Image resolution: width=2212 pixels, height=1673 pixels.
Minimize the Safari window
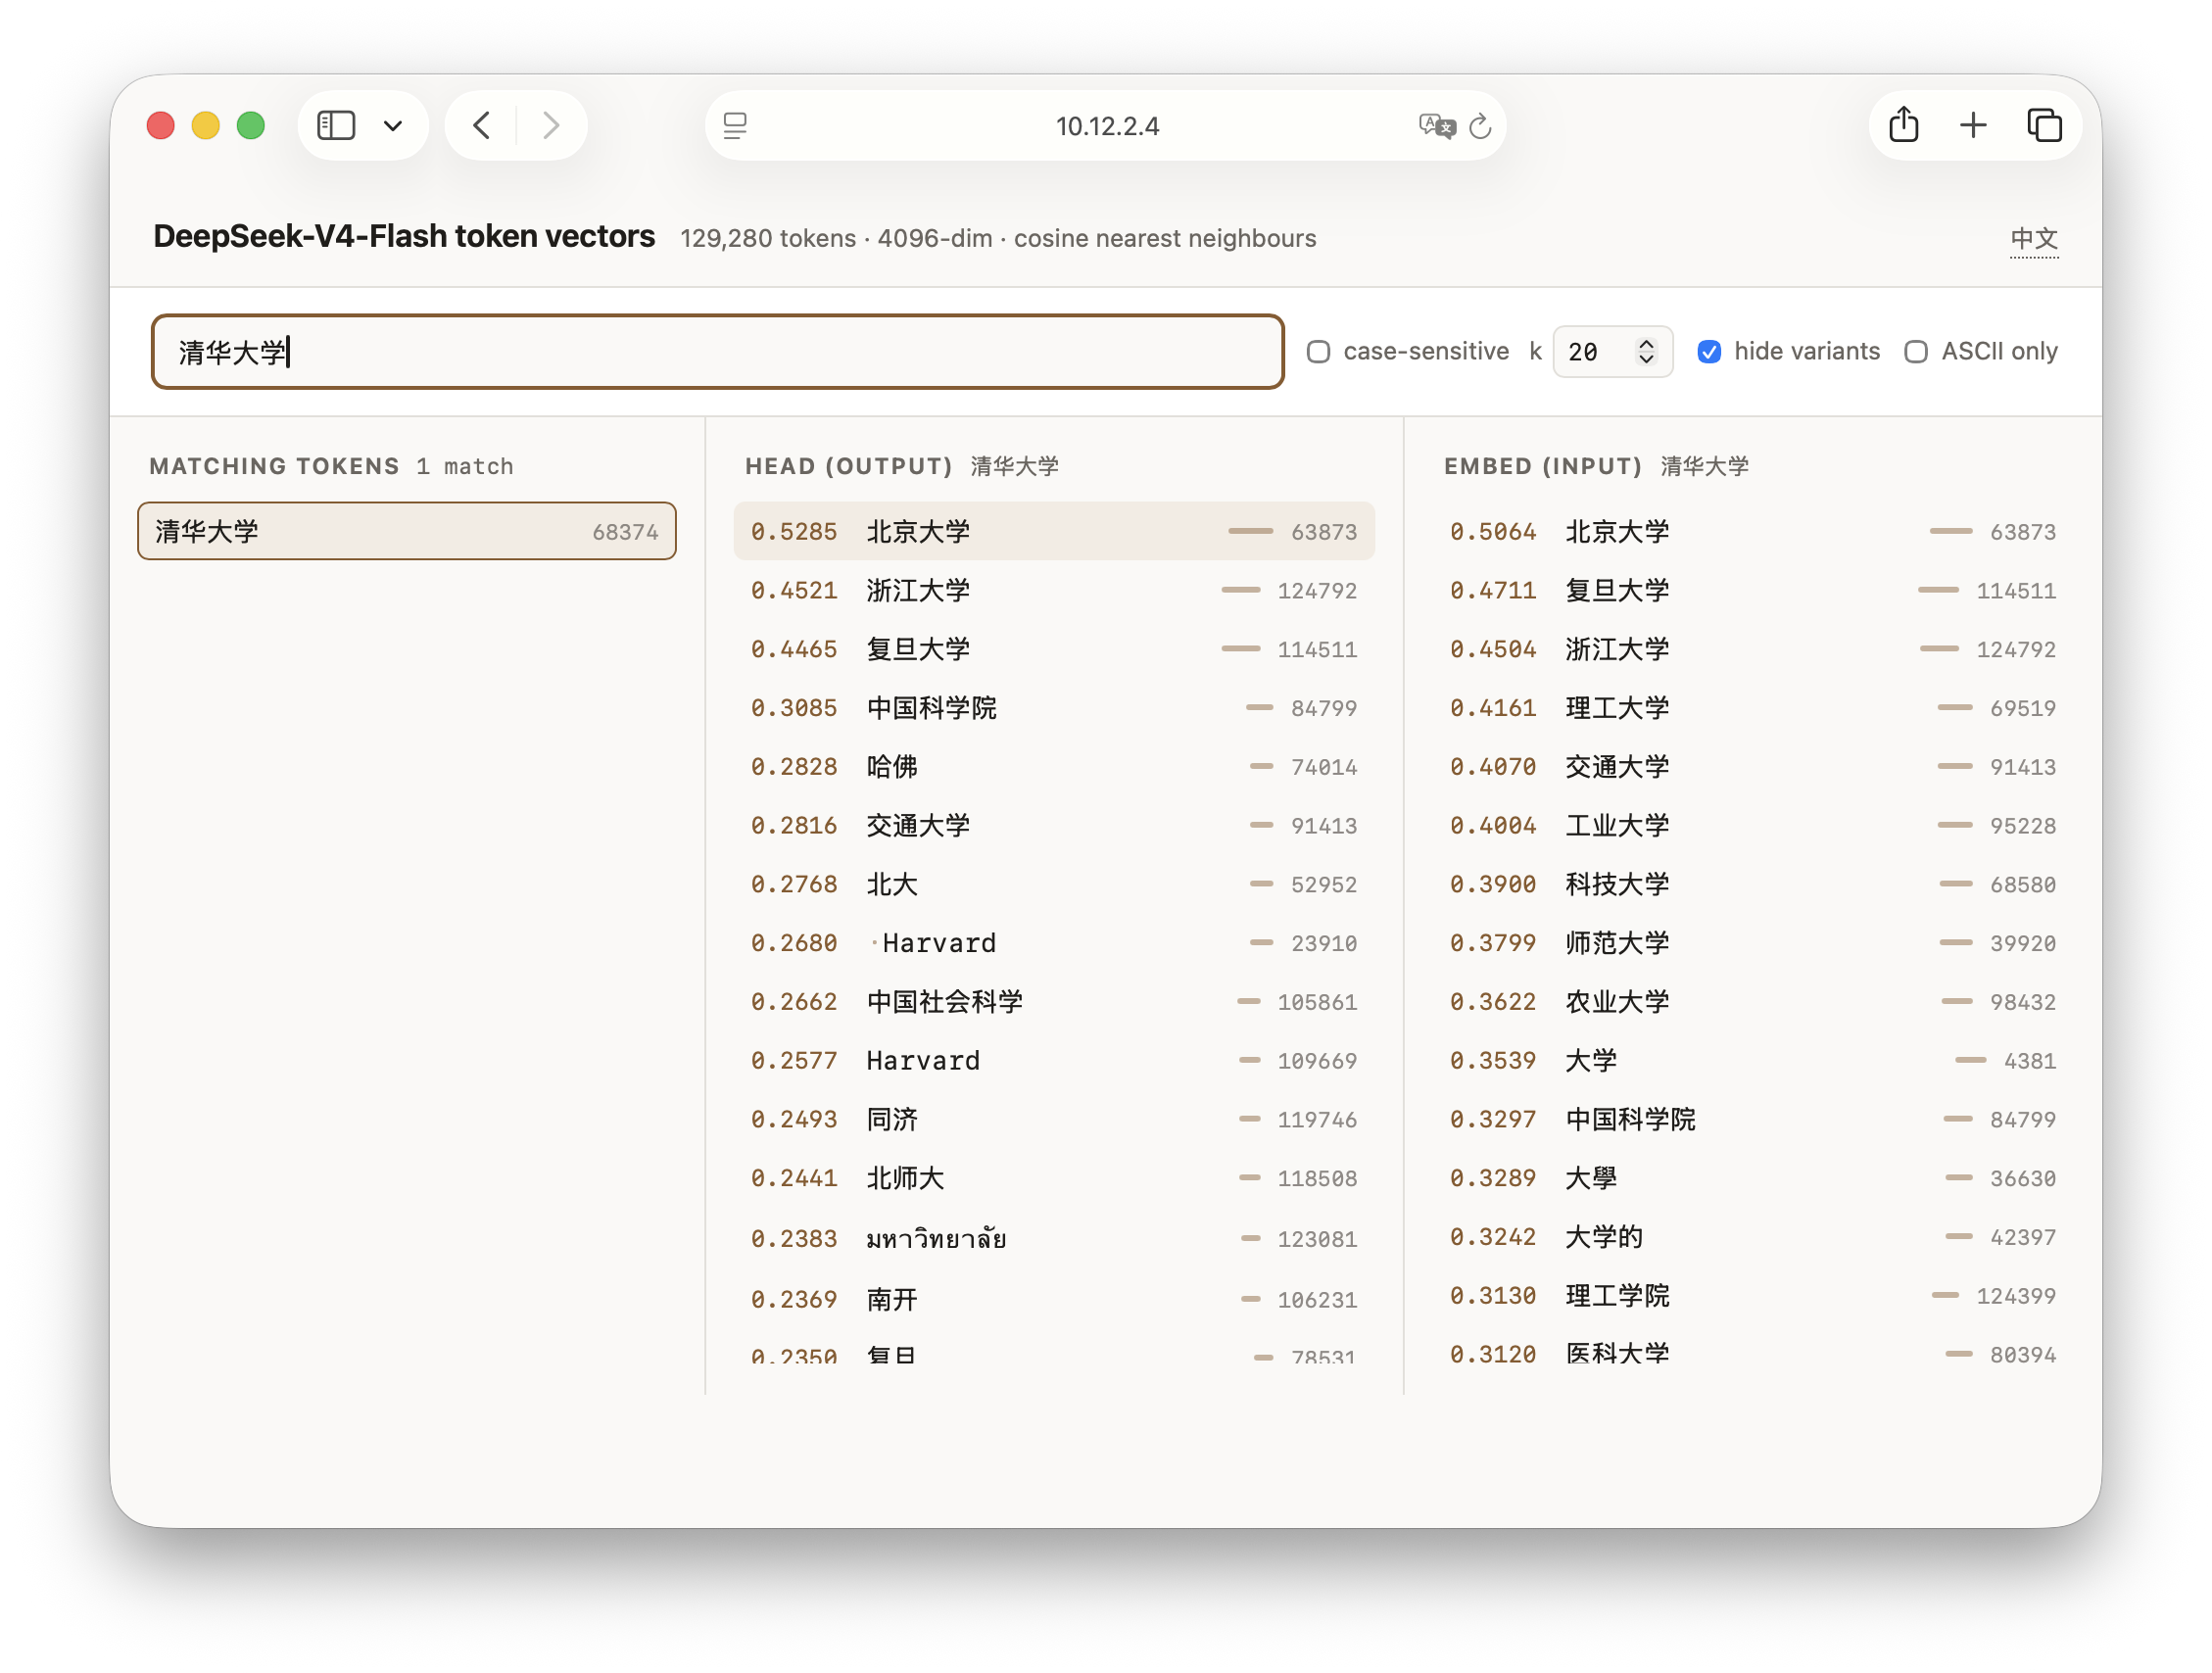click(x=206, y=126)
